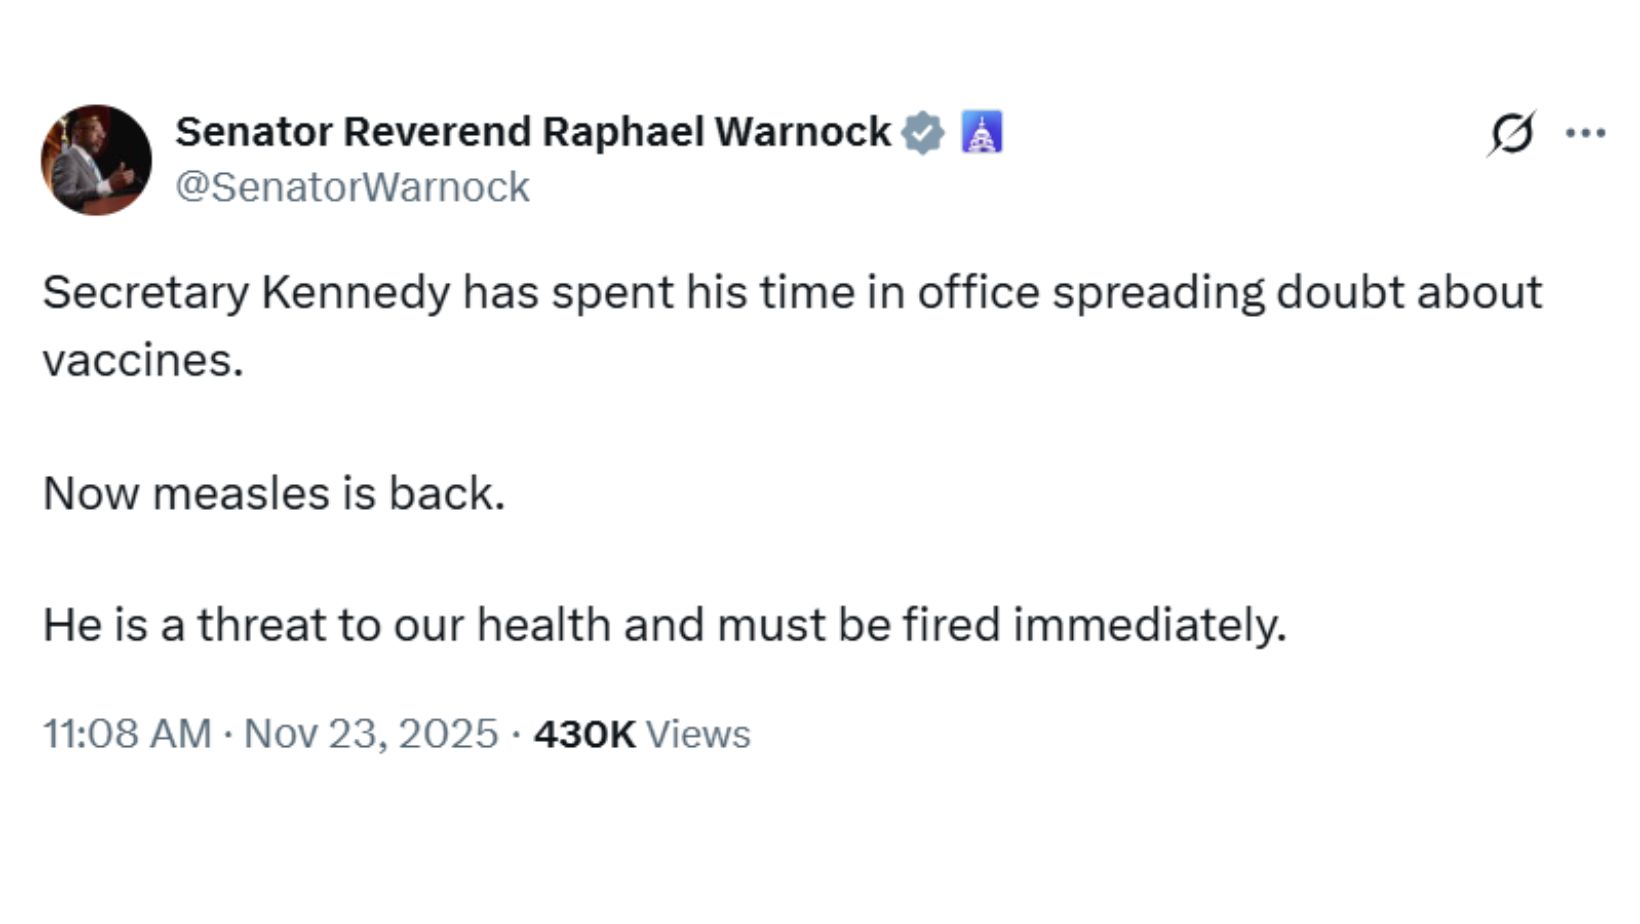Click the 430K view count number
Viewport: 1640px width, 924px height.
point(584,734)
